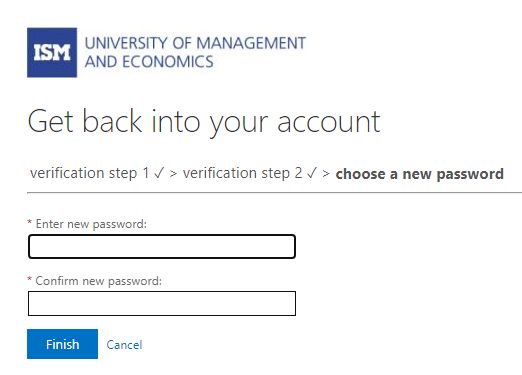Click the checkmark after verification step 1
The image size is (522, 375).
159,173
